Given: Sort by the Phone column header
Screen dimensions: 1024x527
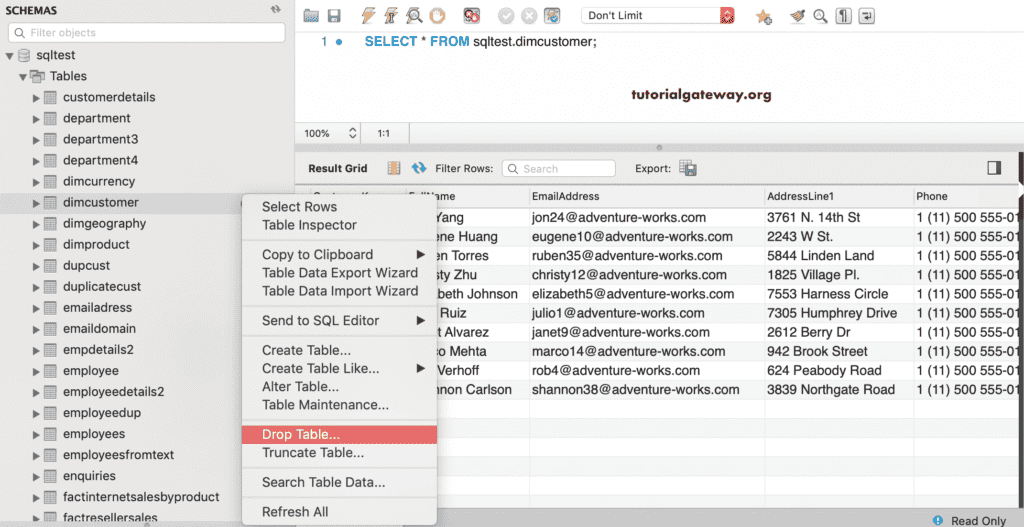Looking at the screenshot, I should point(967,196).
